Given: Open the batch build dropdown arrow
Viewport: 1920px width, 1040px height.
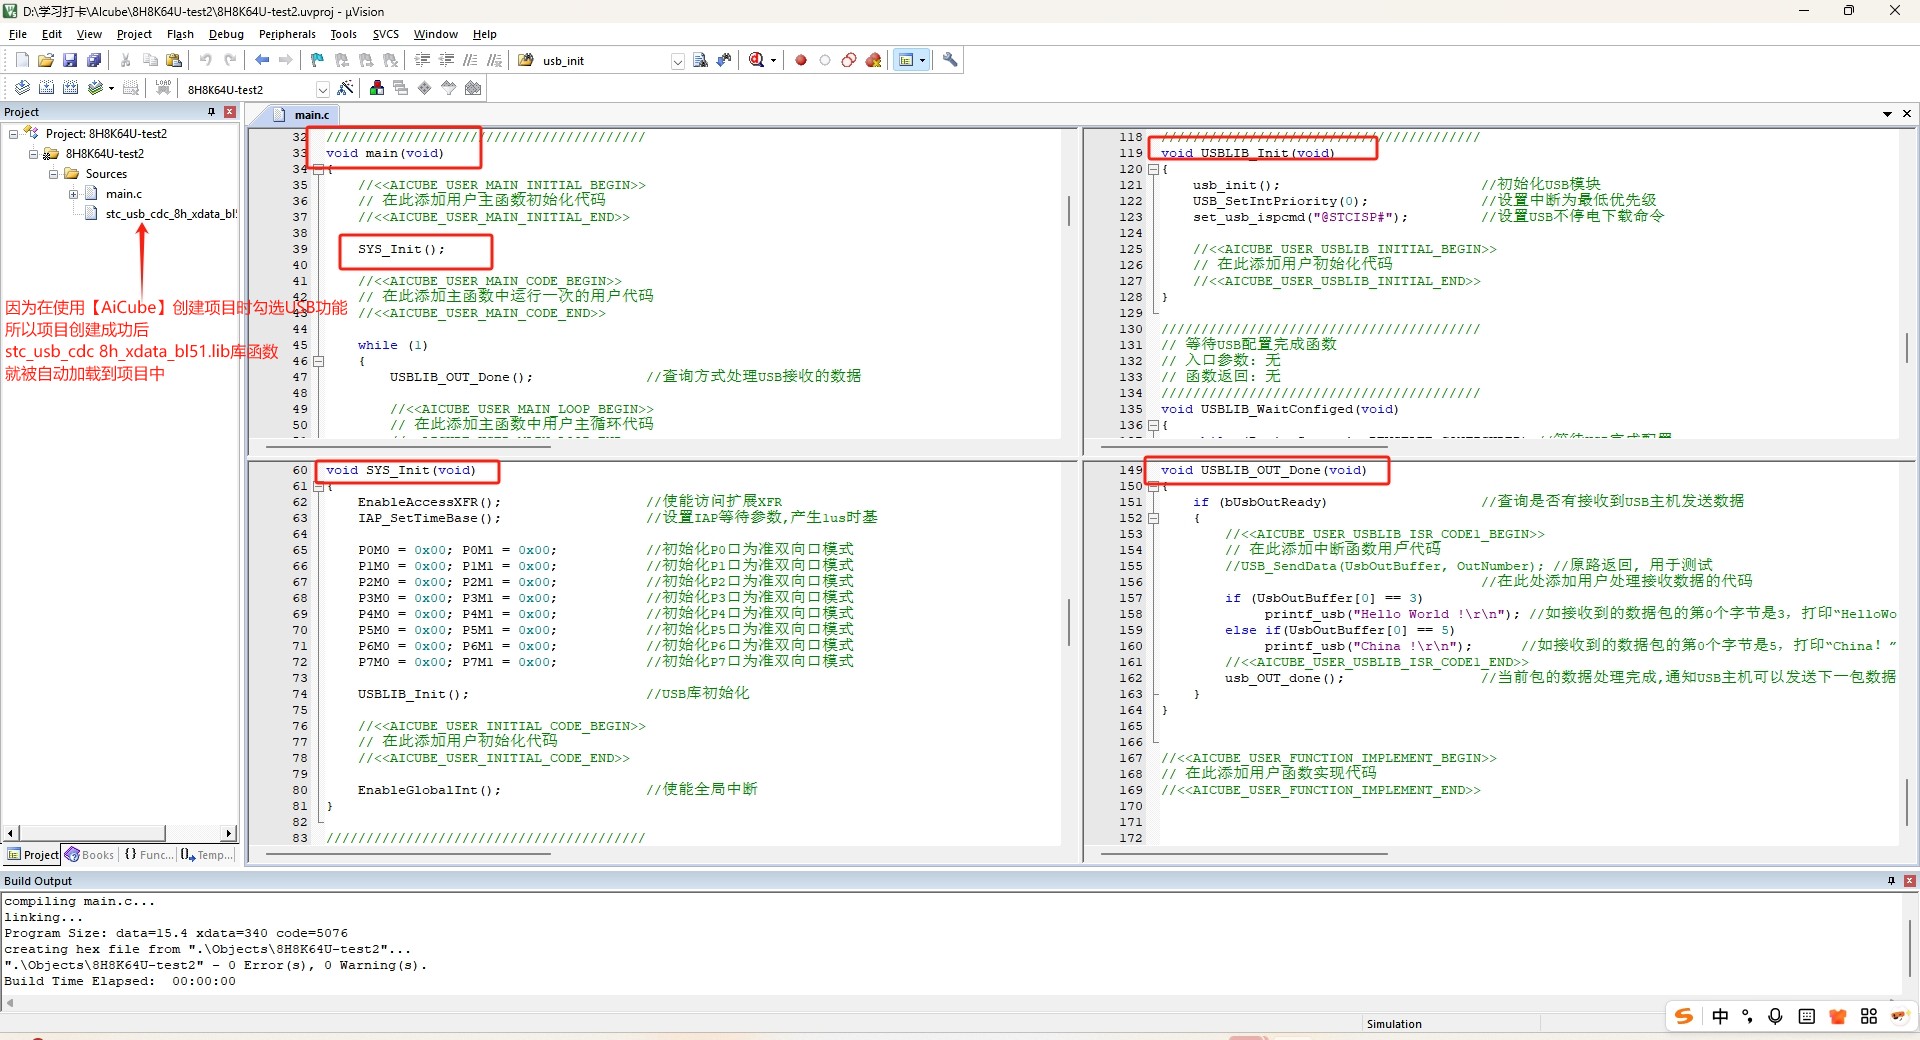Looking at the screenshot, I should 111,88.
